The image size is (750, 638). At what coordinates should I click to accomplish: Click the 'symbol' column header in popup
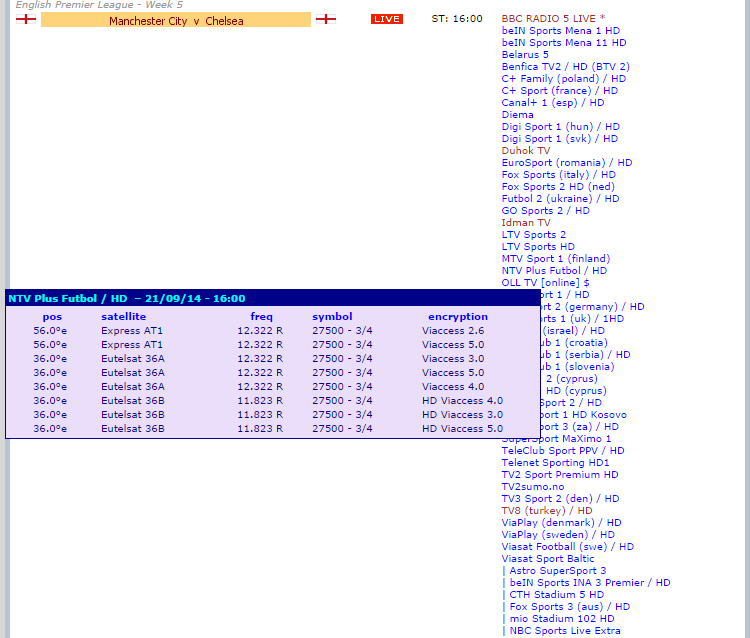pyautogui.click(x=332, y=316)
